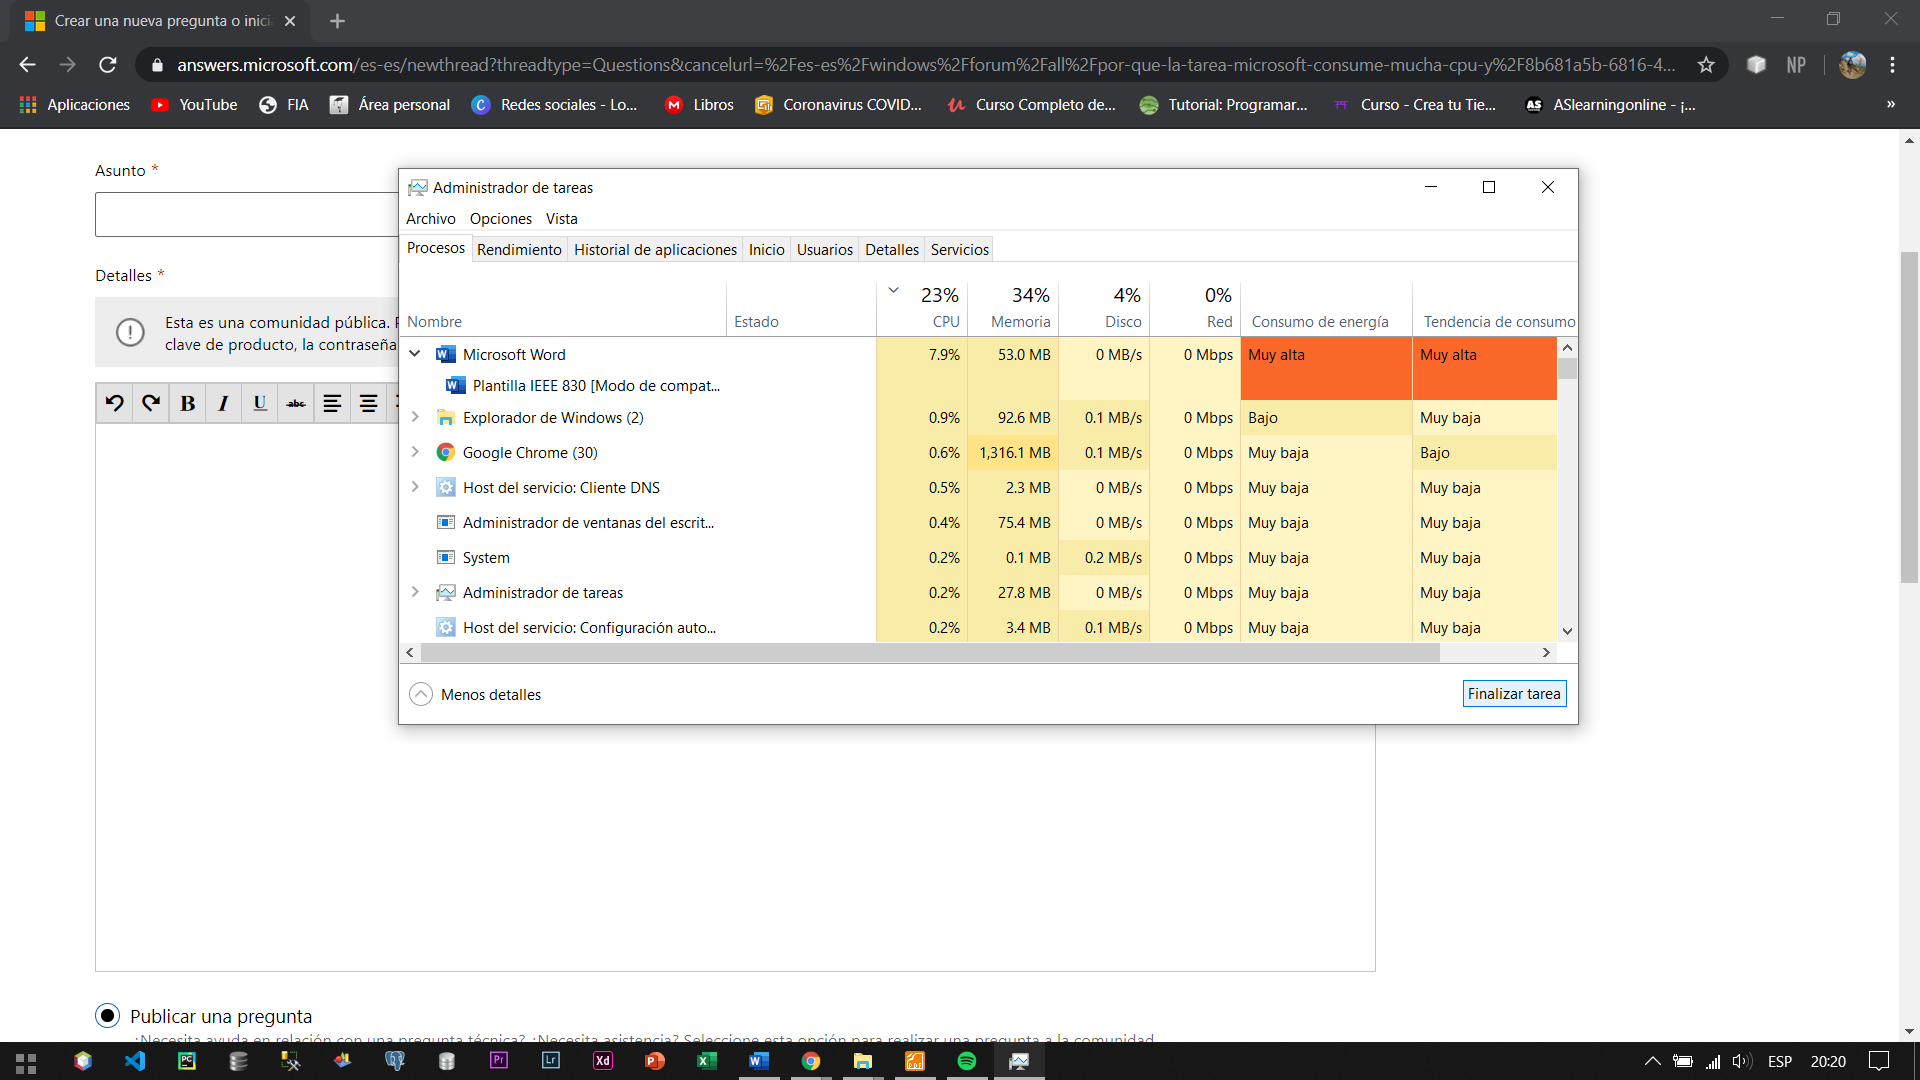Show more bookmarks with the chevron
The height and width of the screenshot is (1080, 1920).
pyautogui.click(x=1890, y=105)
